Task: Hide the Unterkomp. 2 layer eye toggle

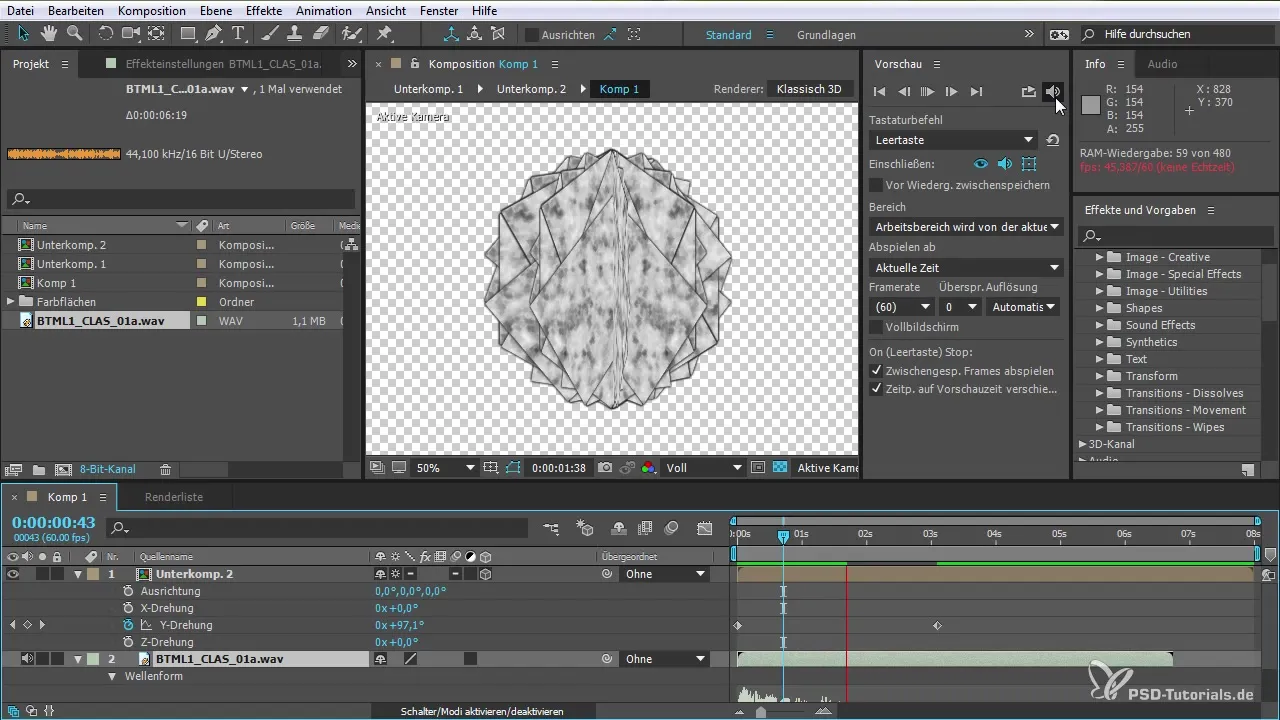Action: (x=14, y=574)
